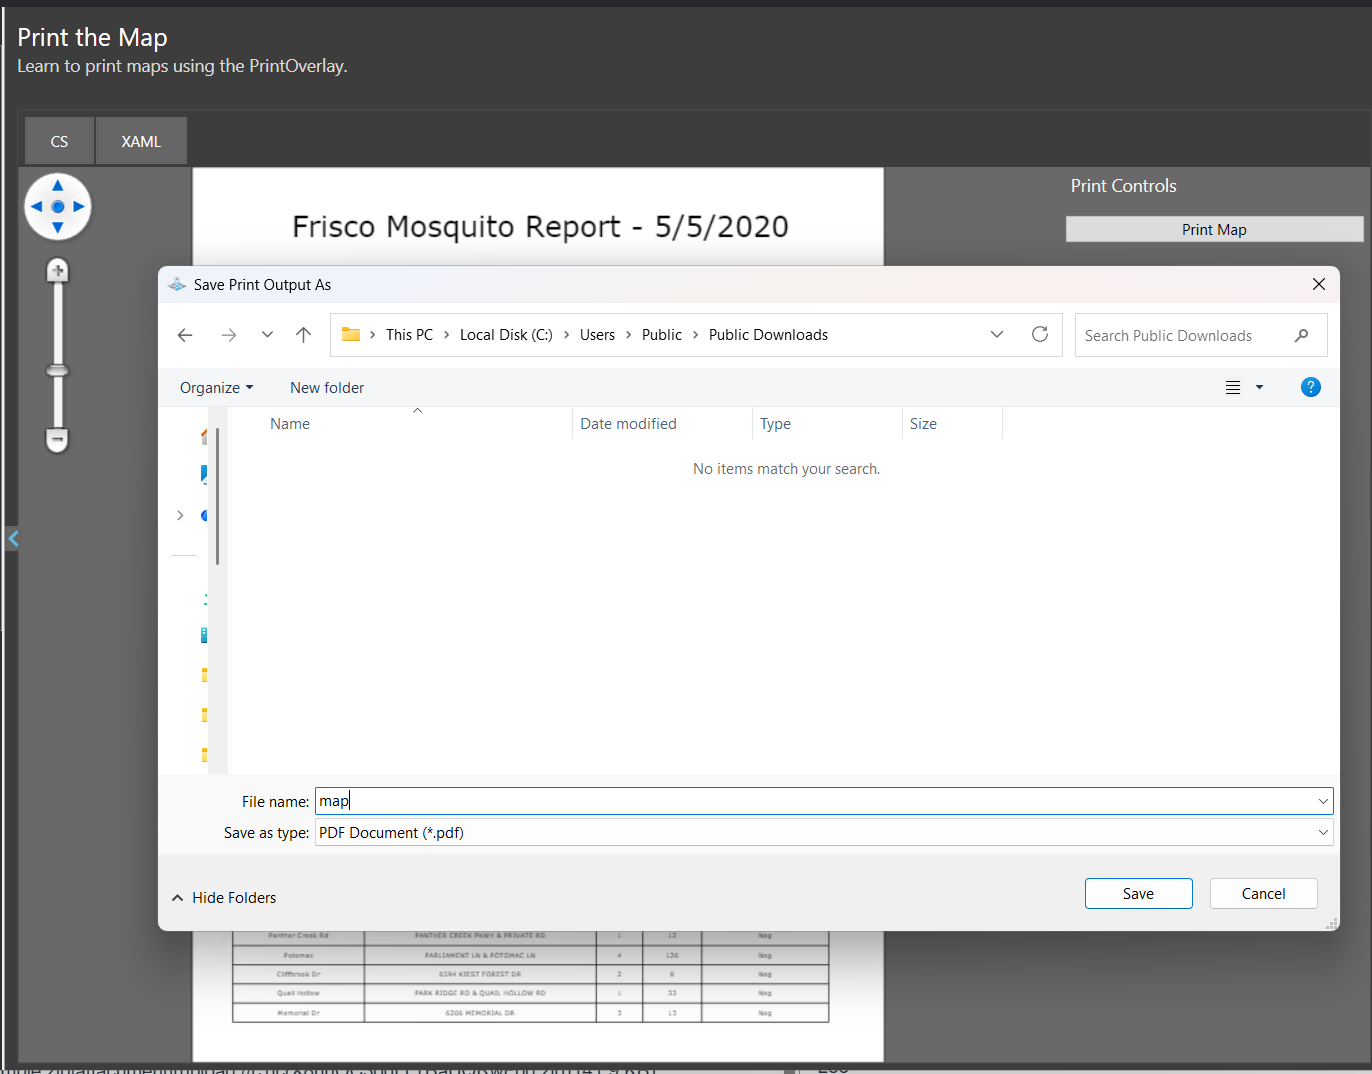
Task: Switch to the XAML tab
Action: click(141, 141)
